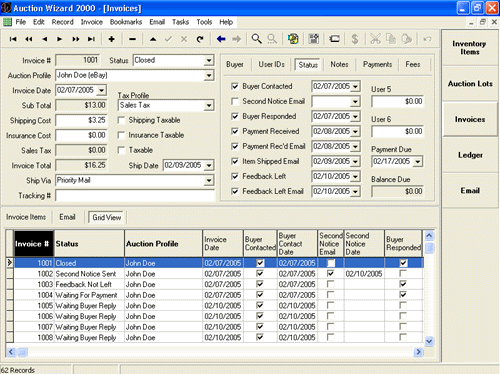This screenshot has width=500, height=374.
Task: Click the Tracking # input field
Action: click(135, 196)
